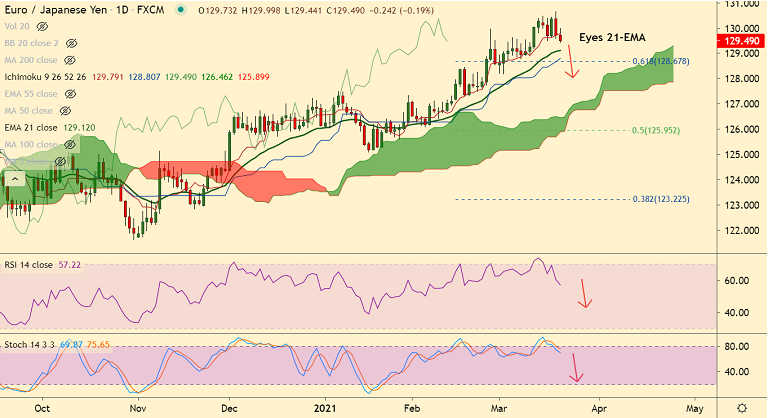
Task: Show the MA 50 close indicator
Action: (x=65, y=111)
